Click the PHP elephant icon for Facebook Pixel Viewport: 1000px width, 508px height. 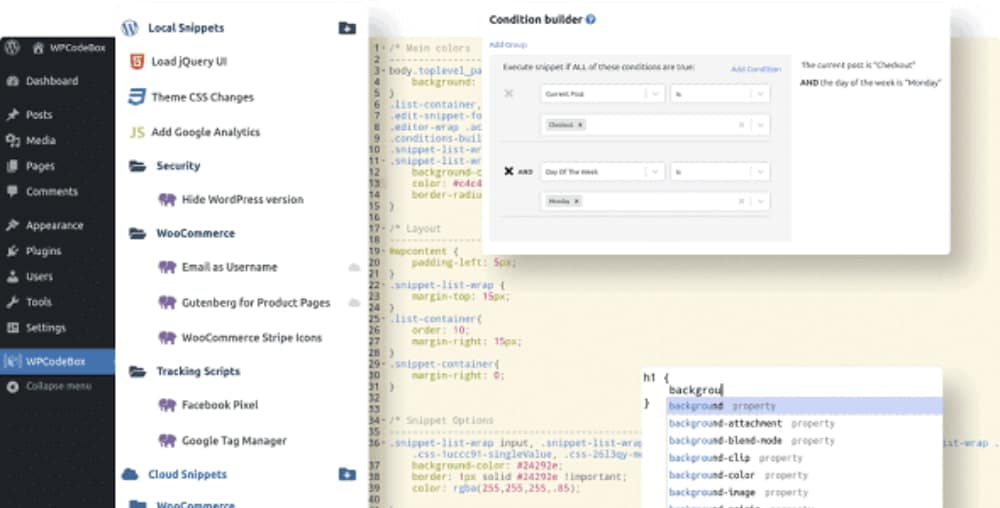167,405
